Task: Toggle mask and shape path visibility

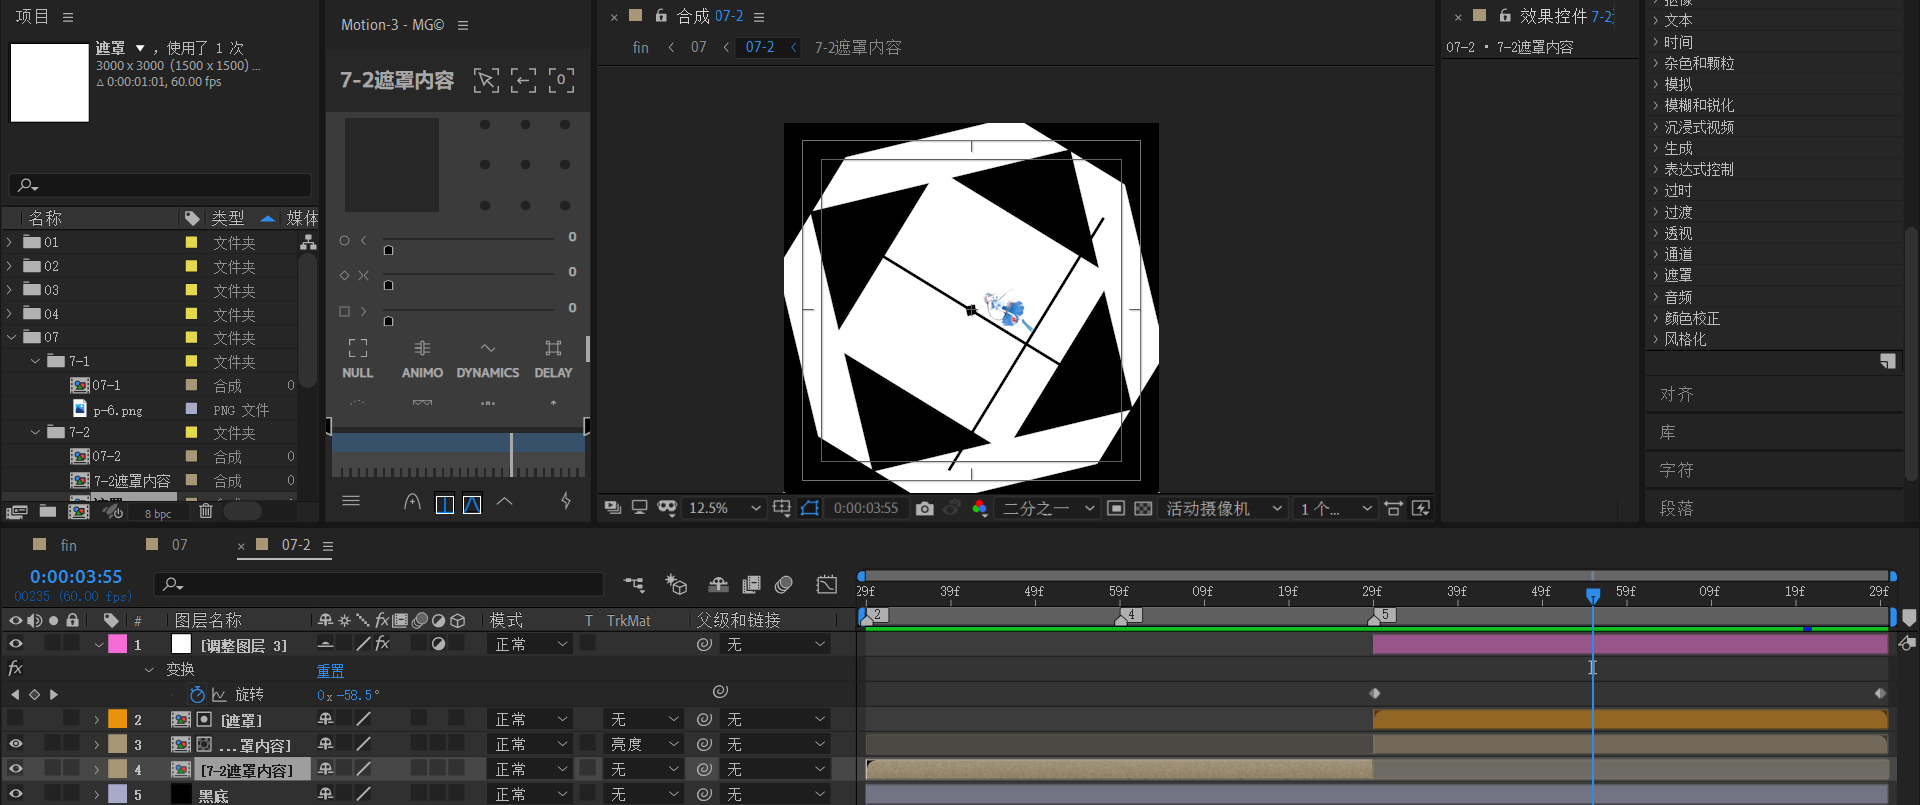Action: [810, 508]
